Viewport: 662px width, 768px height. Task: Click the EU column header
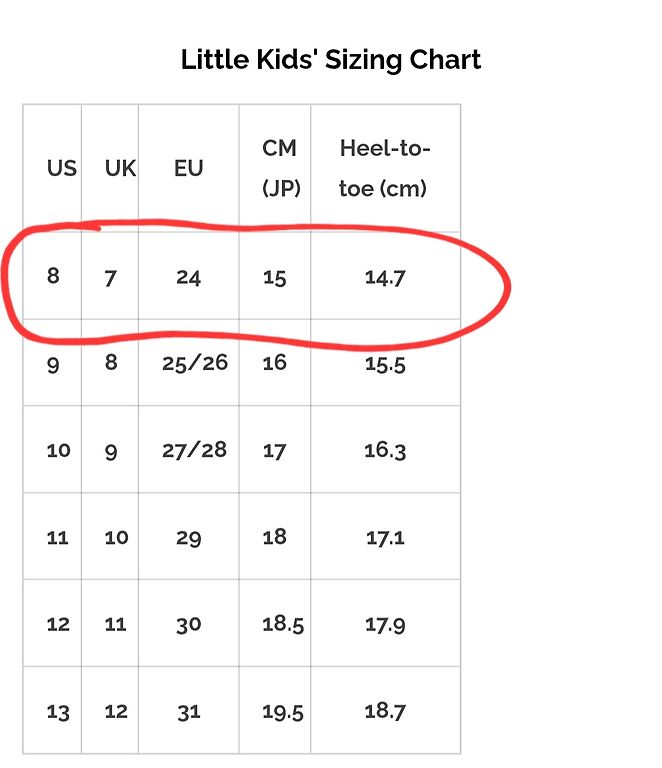click(x=188, y=168)
